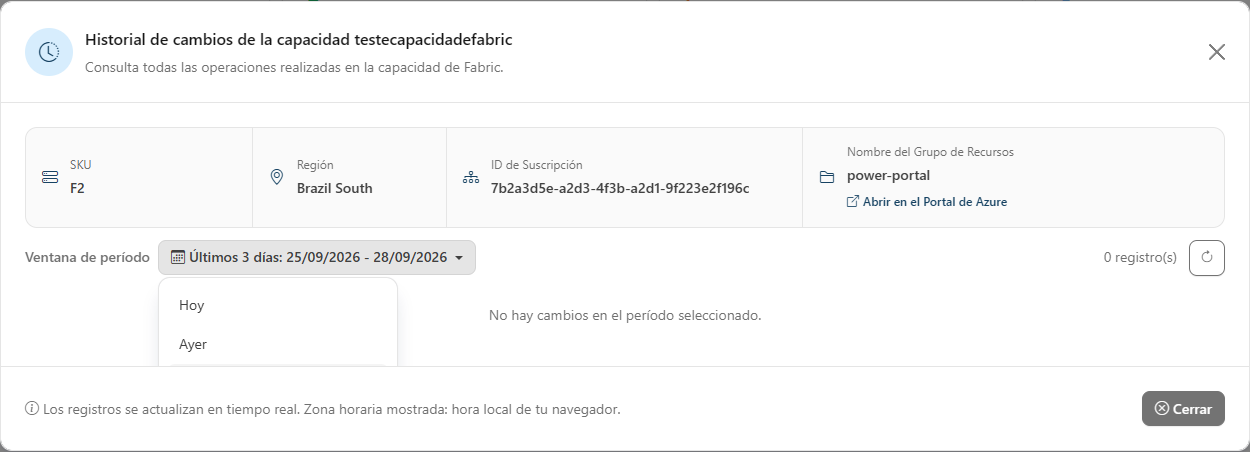This screenshot has width=1250, height=452.
Task: Select 'Ayer' from the period menu
Action: pos(278,344)
